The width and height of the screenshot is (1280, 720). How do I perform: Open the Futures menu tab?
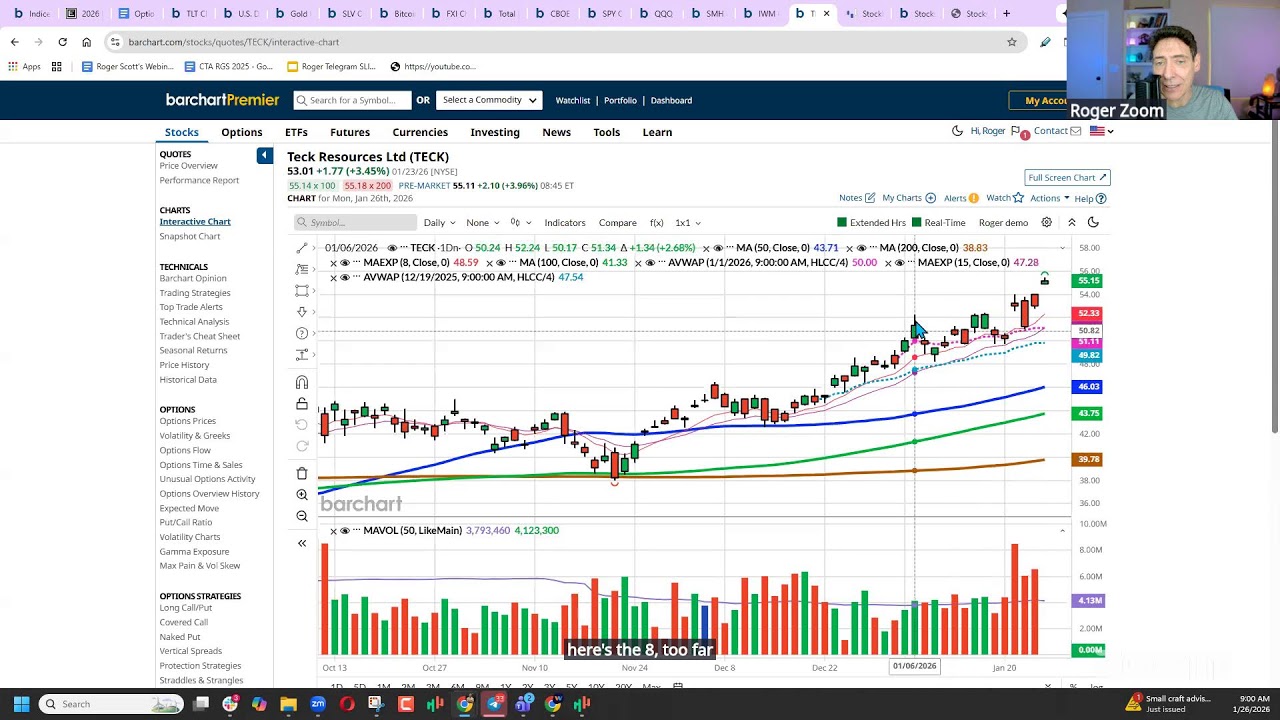click(350, 132)
